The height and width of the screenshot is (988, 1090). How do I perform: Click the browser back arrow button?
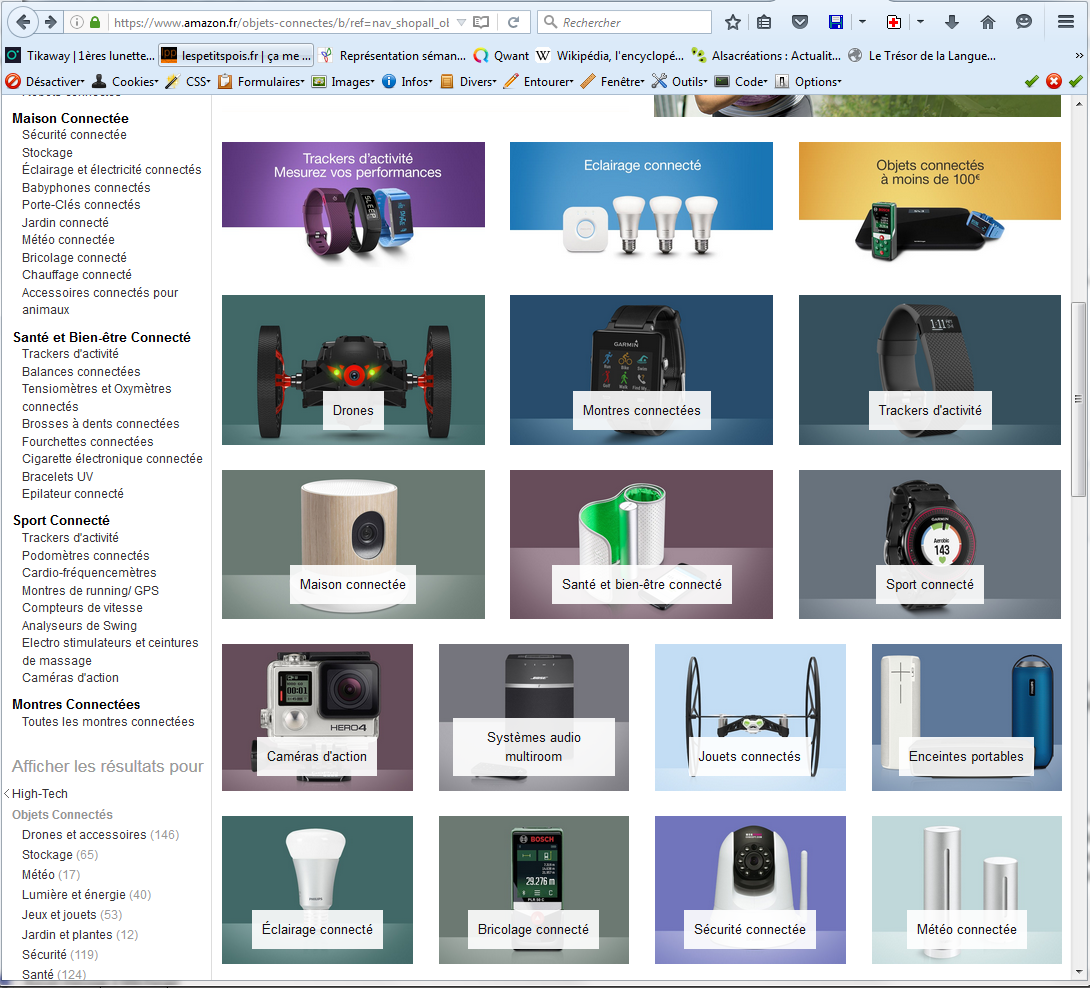(x=22, y=22)
